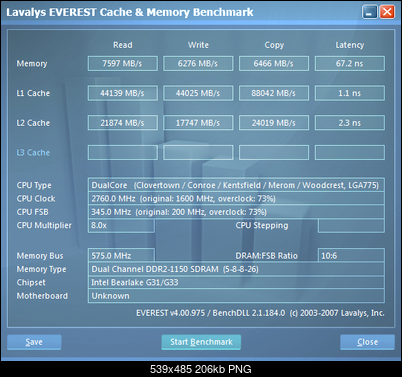Click the Latency column header
402x377 pixels.
350,45
